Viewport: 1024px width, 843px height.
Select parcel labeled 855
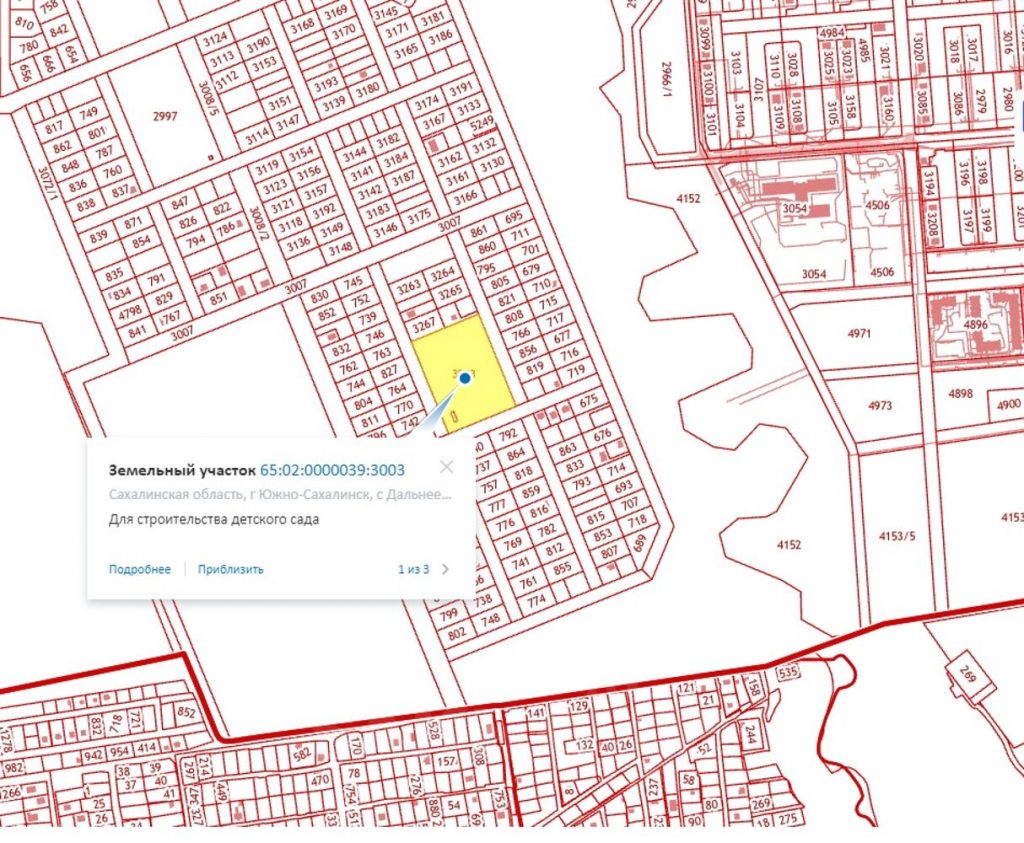pyautogui.click(x=562, y=569)
